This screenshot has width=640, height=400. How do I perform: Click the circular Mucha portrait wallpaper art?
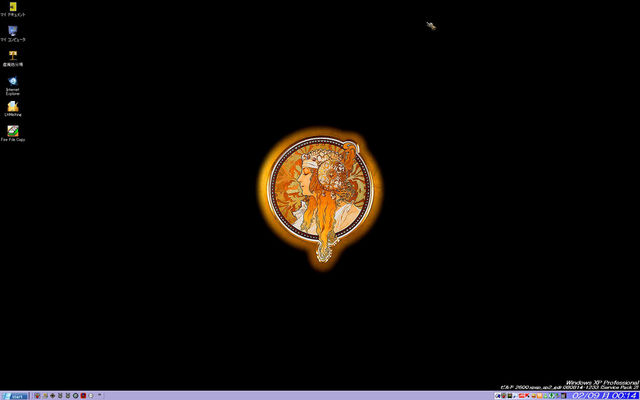pyautogui.click(x=320, y=189)
